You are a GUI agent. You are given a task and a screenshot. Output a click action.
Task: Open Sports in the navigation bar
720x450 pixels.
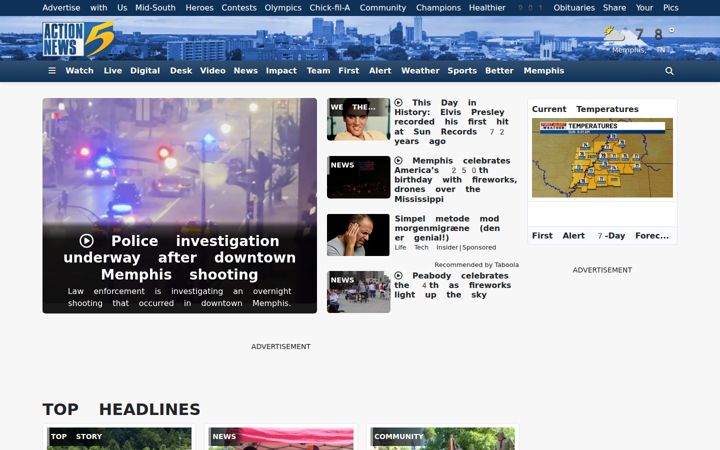tap(462, 71)
